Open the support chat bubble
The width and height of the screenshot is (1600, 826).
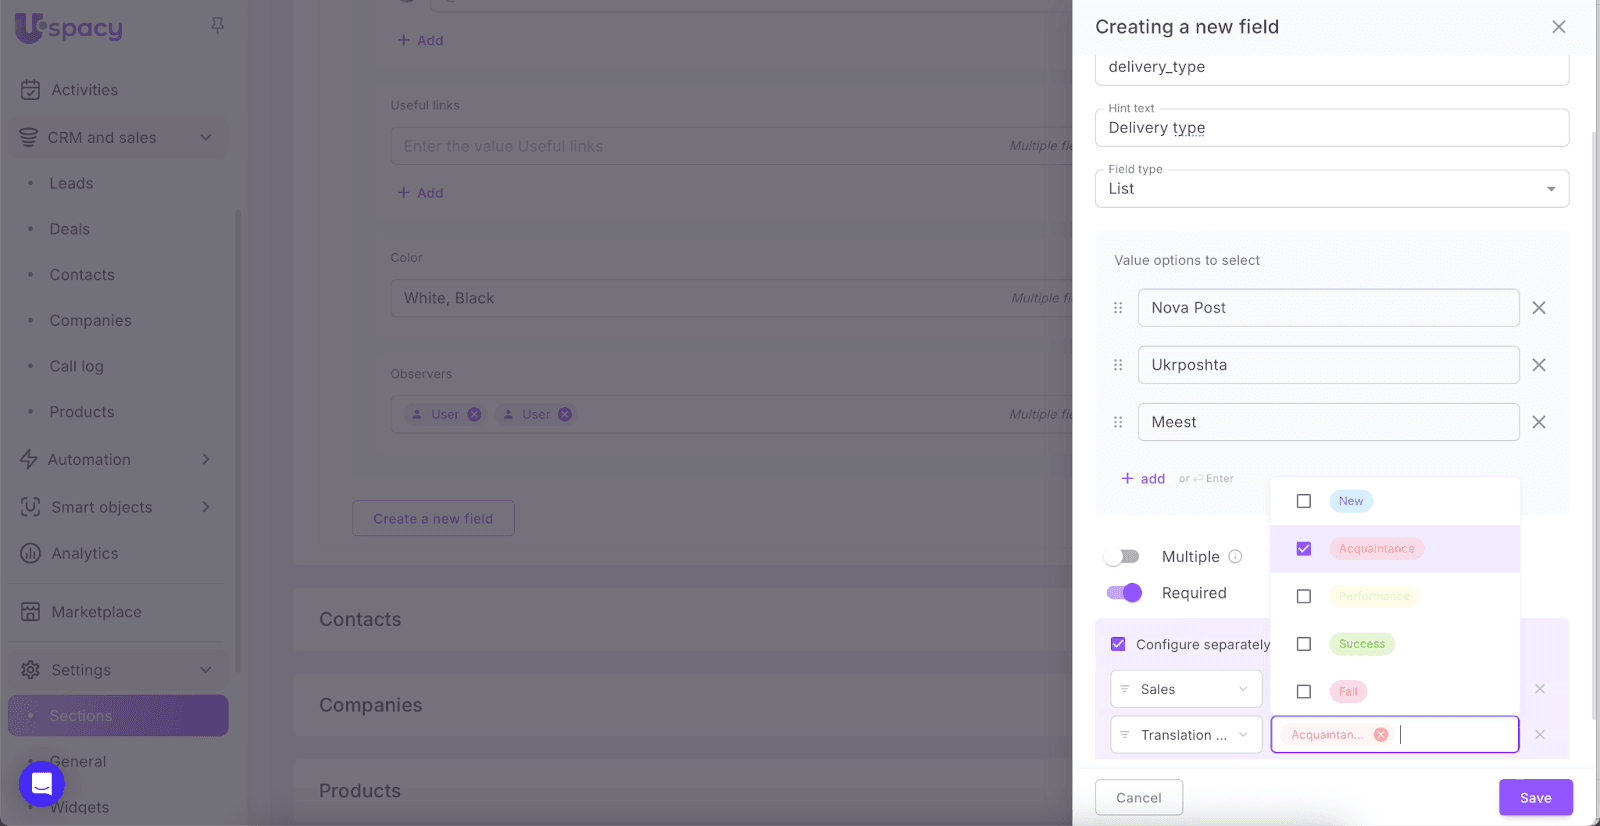point(42,783)
